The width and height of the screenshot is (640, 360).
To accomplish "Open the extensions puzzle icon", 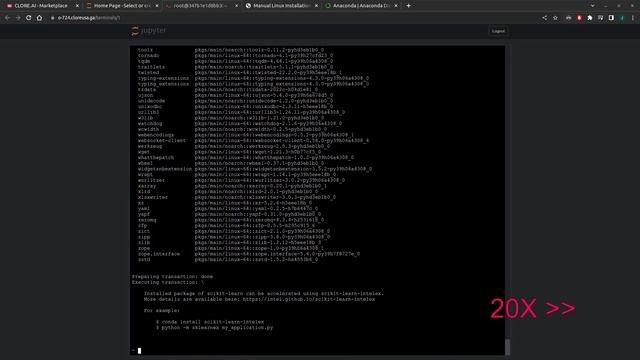I will (x=590, y=18).
